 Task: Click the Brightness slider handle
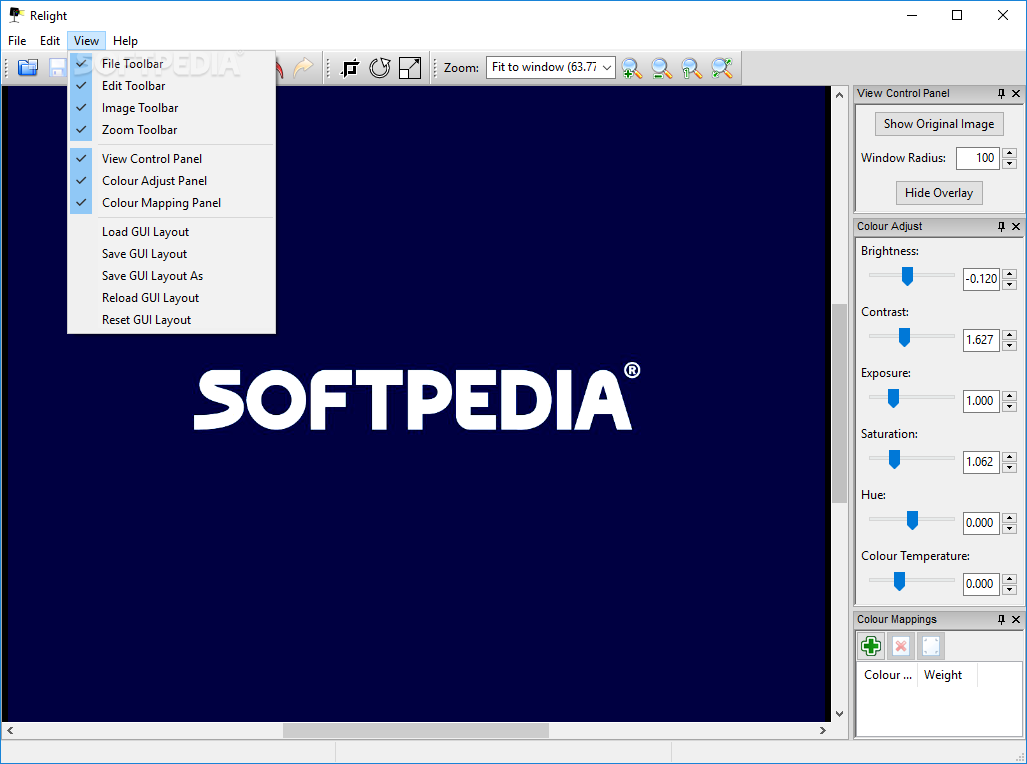pos(907,276)
